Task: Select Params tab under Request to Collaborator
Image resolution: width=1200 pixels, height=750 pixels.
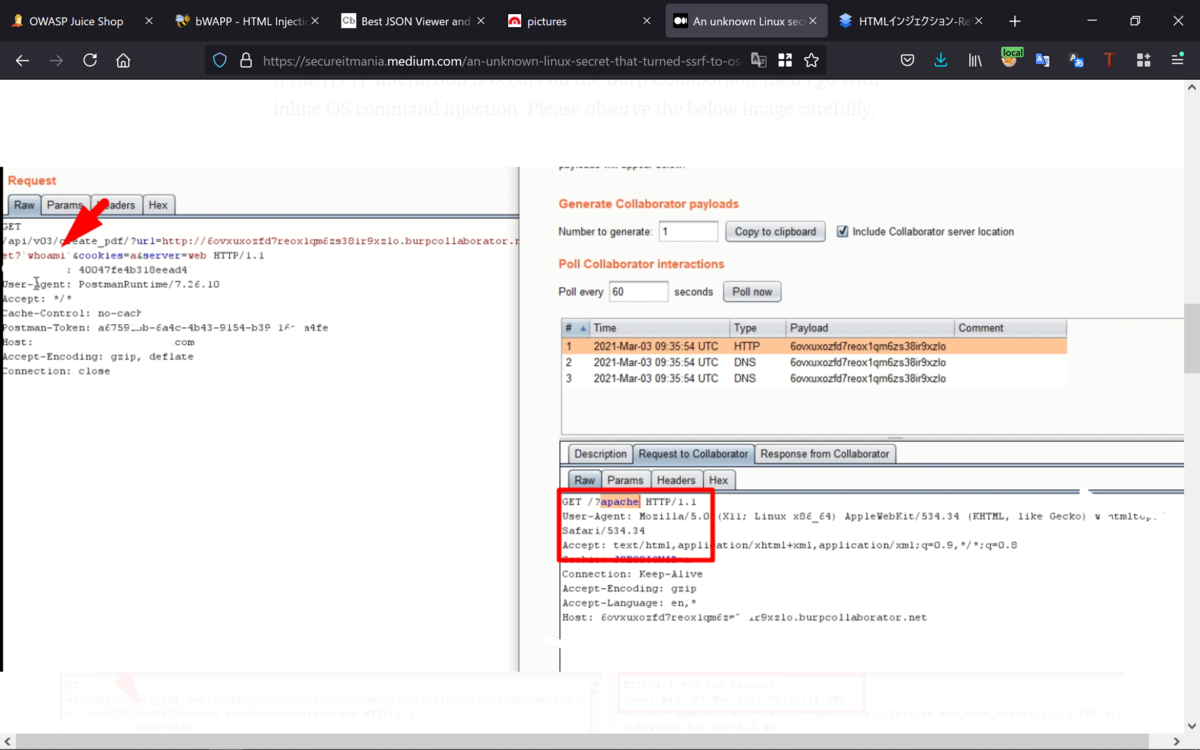Action: 626,480
